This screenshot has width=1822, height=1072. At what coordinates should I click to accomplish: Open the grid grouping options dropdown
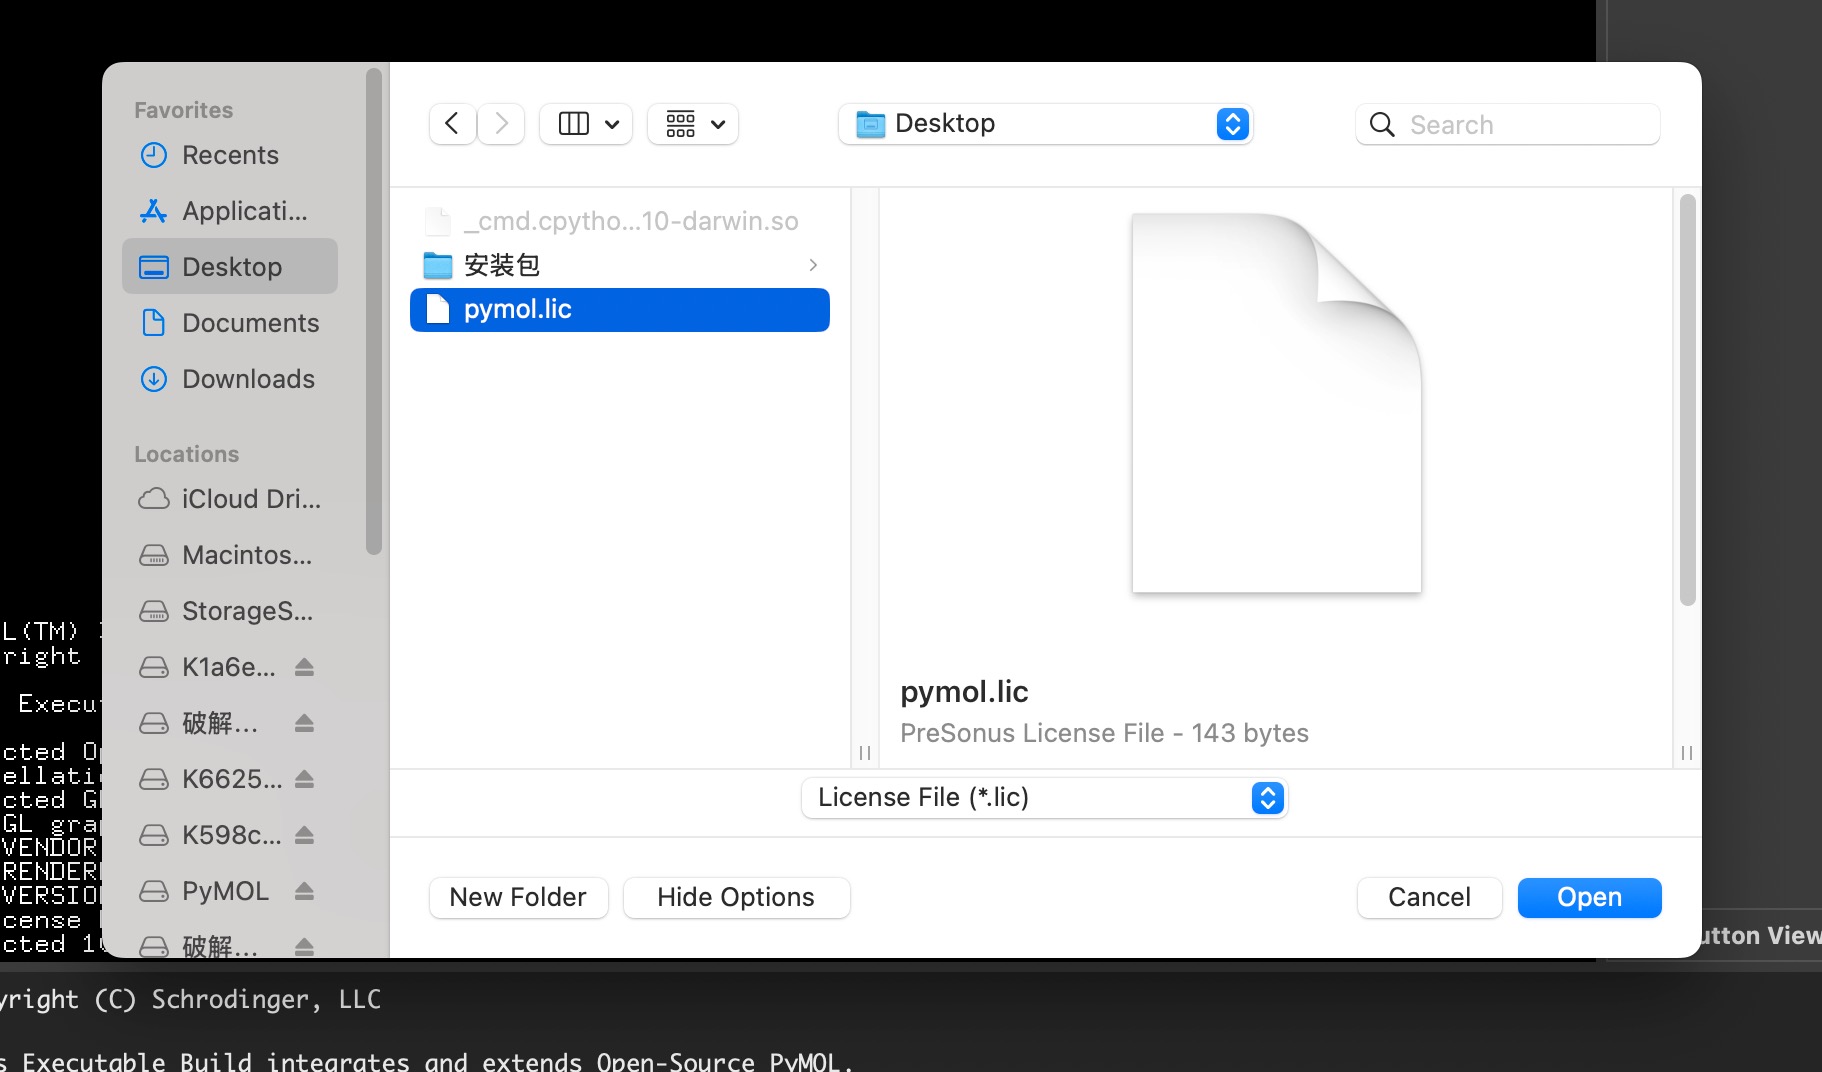tap(693, 124)
